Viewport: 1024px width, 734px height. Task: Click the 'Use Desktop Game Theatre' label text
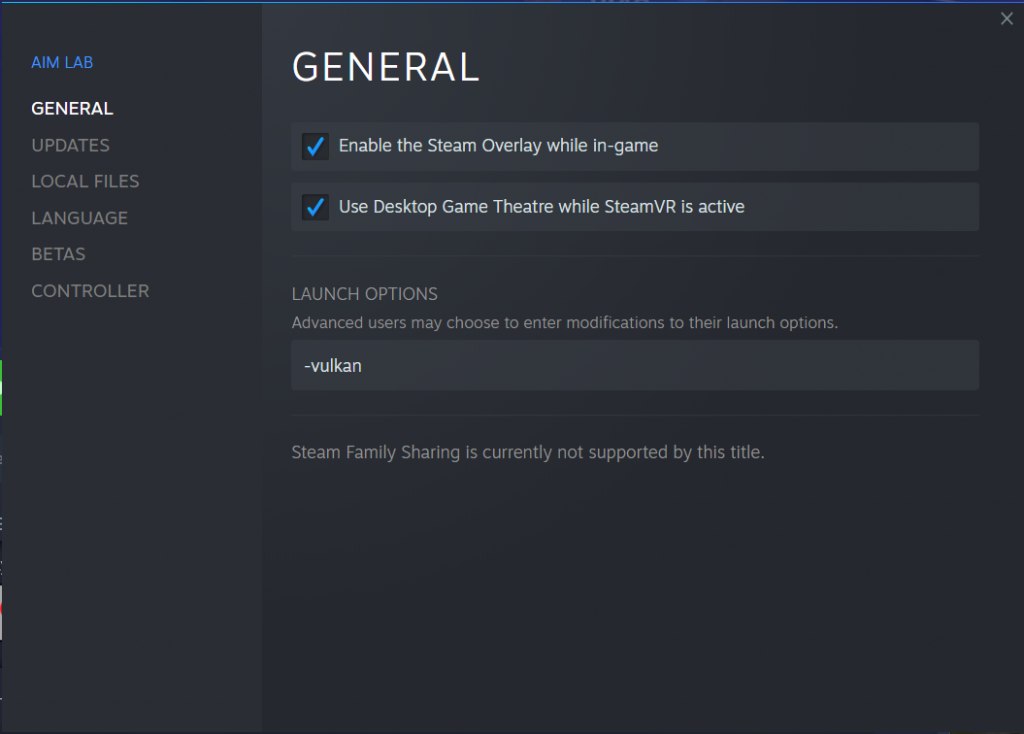point(541,207)
